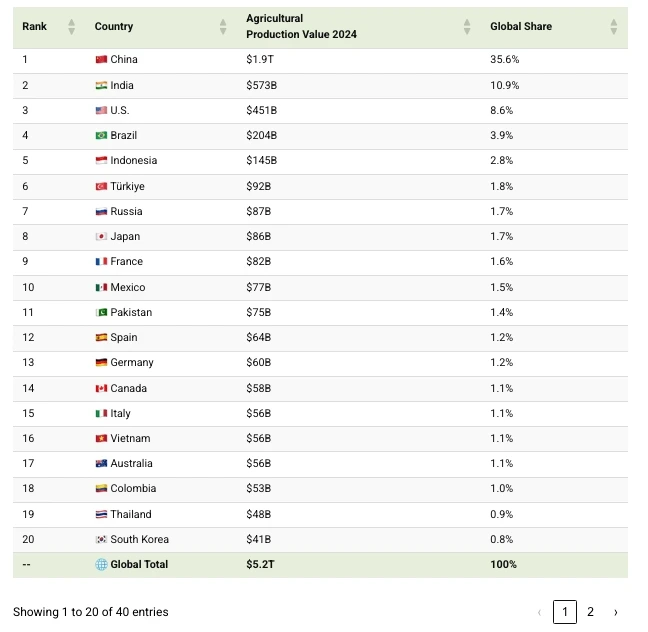Sort by Global Share column arrows
Screen dimensions: 648x632
614,27
